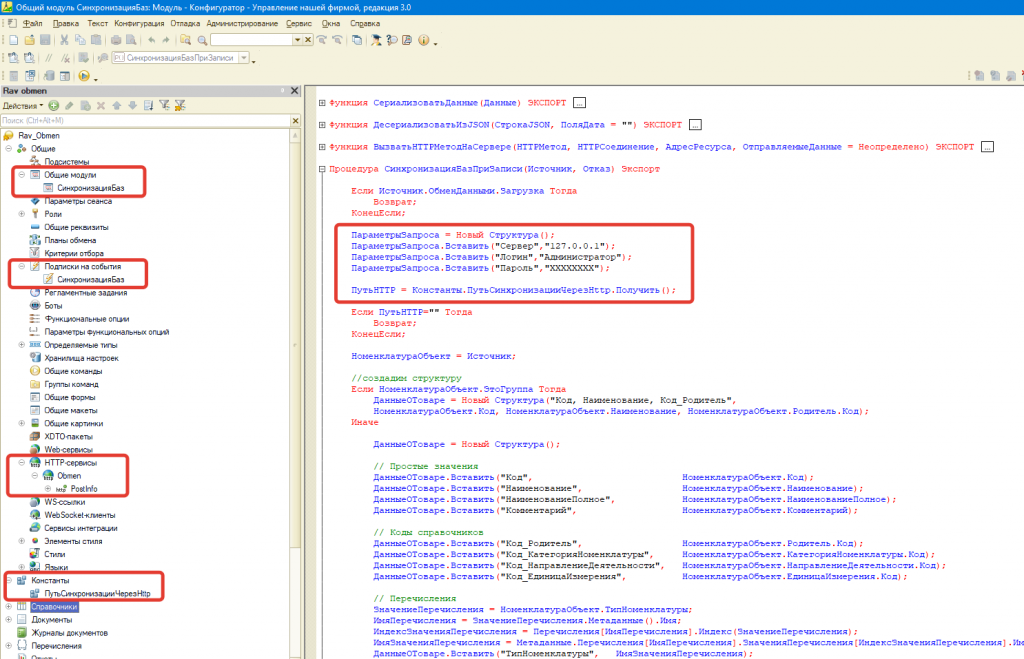Click the subsystem filter funnel icon
The width and height of the screenshot is (1024, 659).
pos(164,106)
